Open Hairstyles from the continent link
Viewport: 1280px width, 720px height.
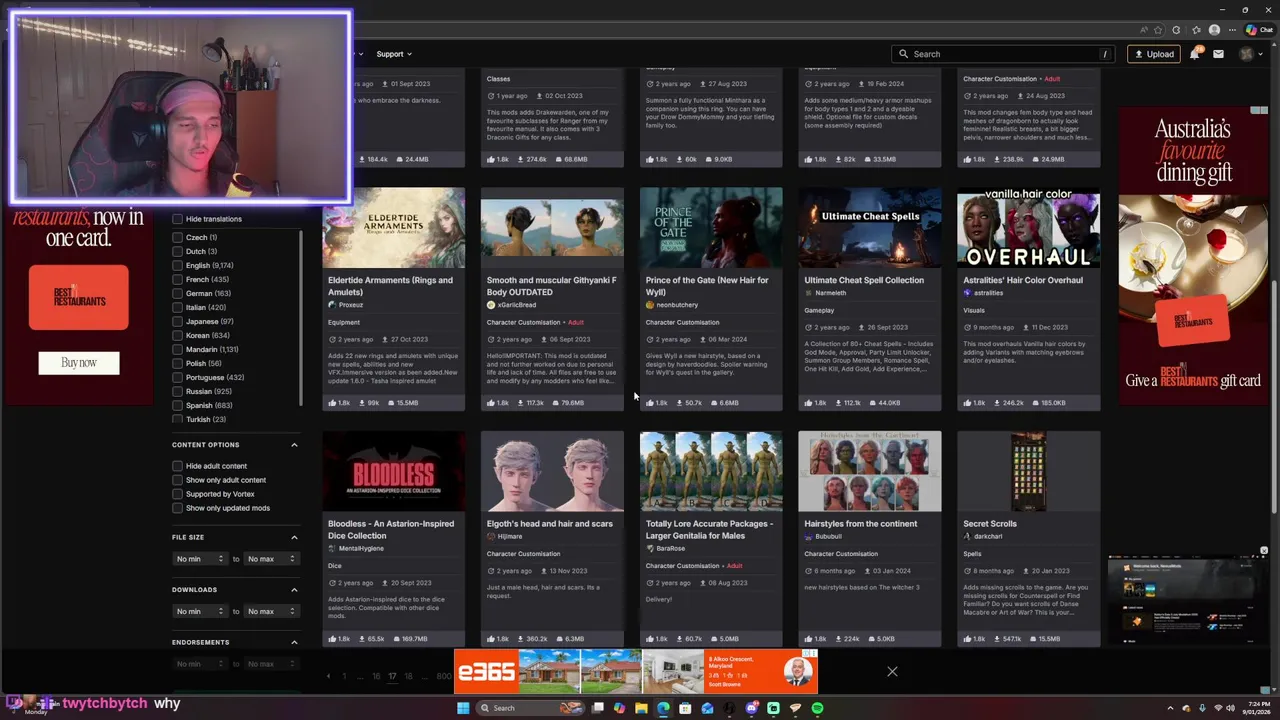pyautogui.click(x=860, y=524)
